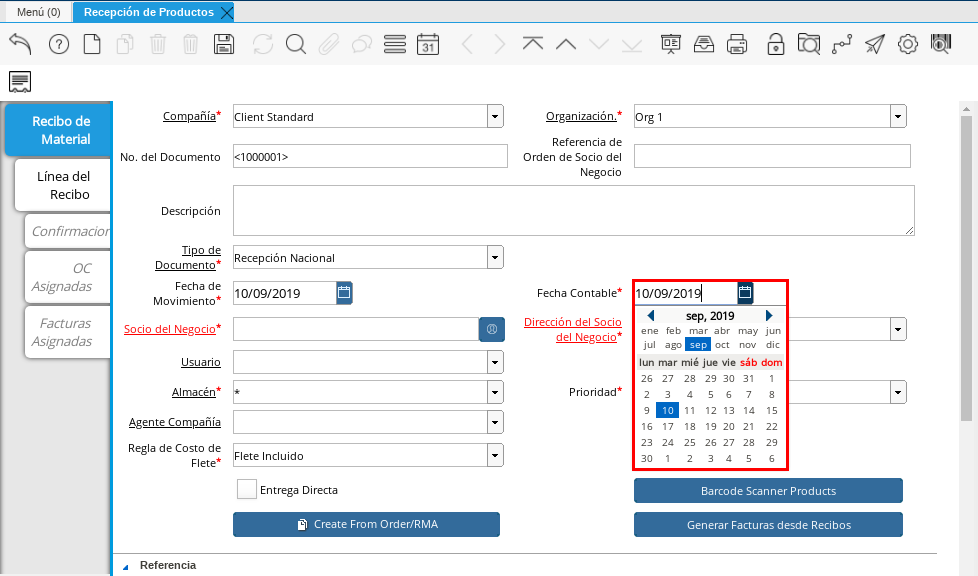This screenshot has height=576, width=978.
Task: Open the OC Asignadas tab
Action: pyautogui.click(x=68, y=277)
